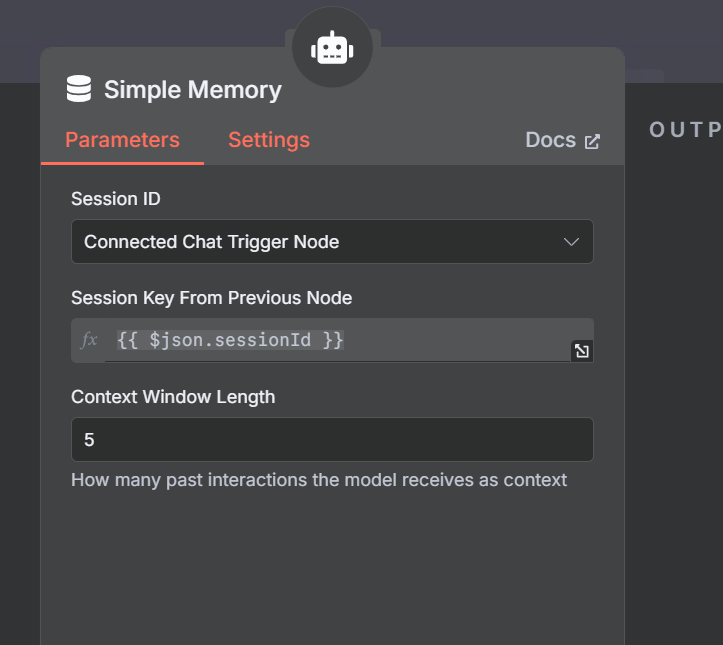Viewport: 723px width, 645px height.
Task: Click the fx expression icon
Action: point(89,340)
